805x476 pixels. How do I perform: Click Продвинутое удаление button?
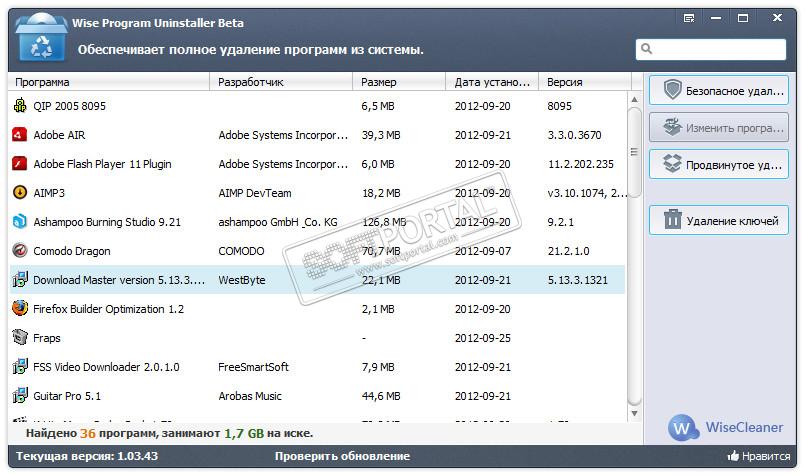click(719, 164)
